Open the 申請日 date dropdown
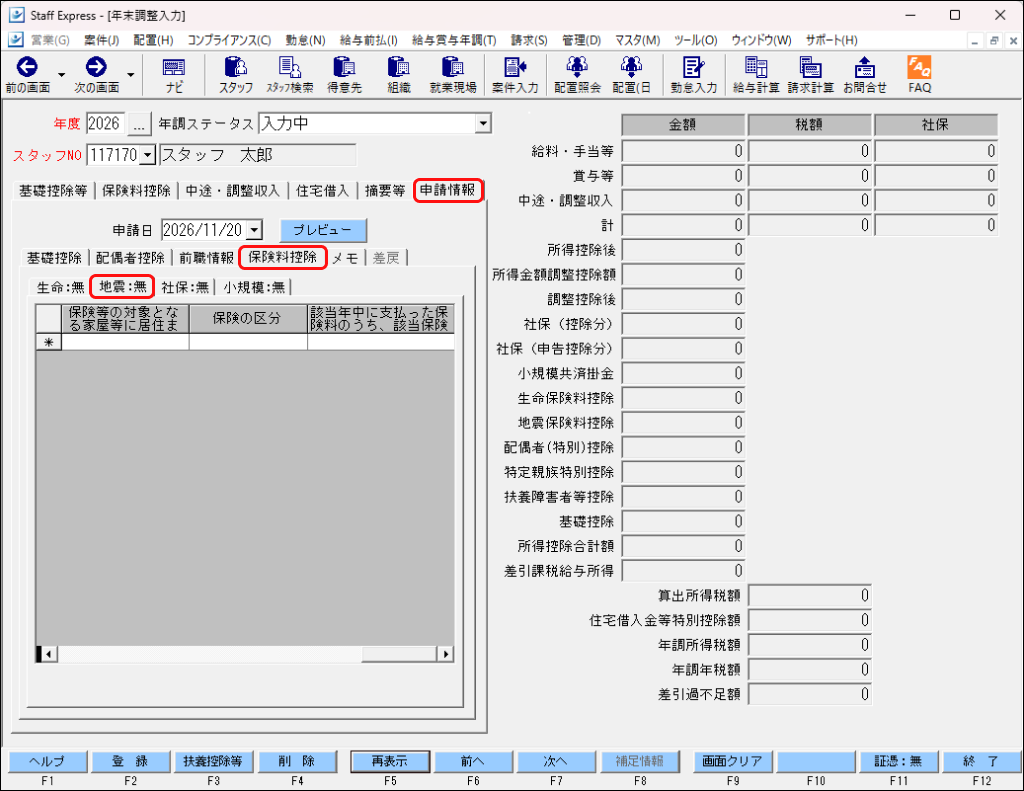 point(255,230)
